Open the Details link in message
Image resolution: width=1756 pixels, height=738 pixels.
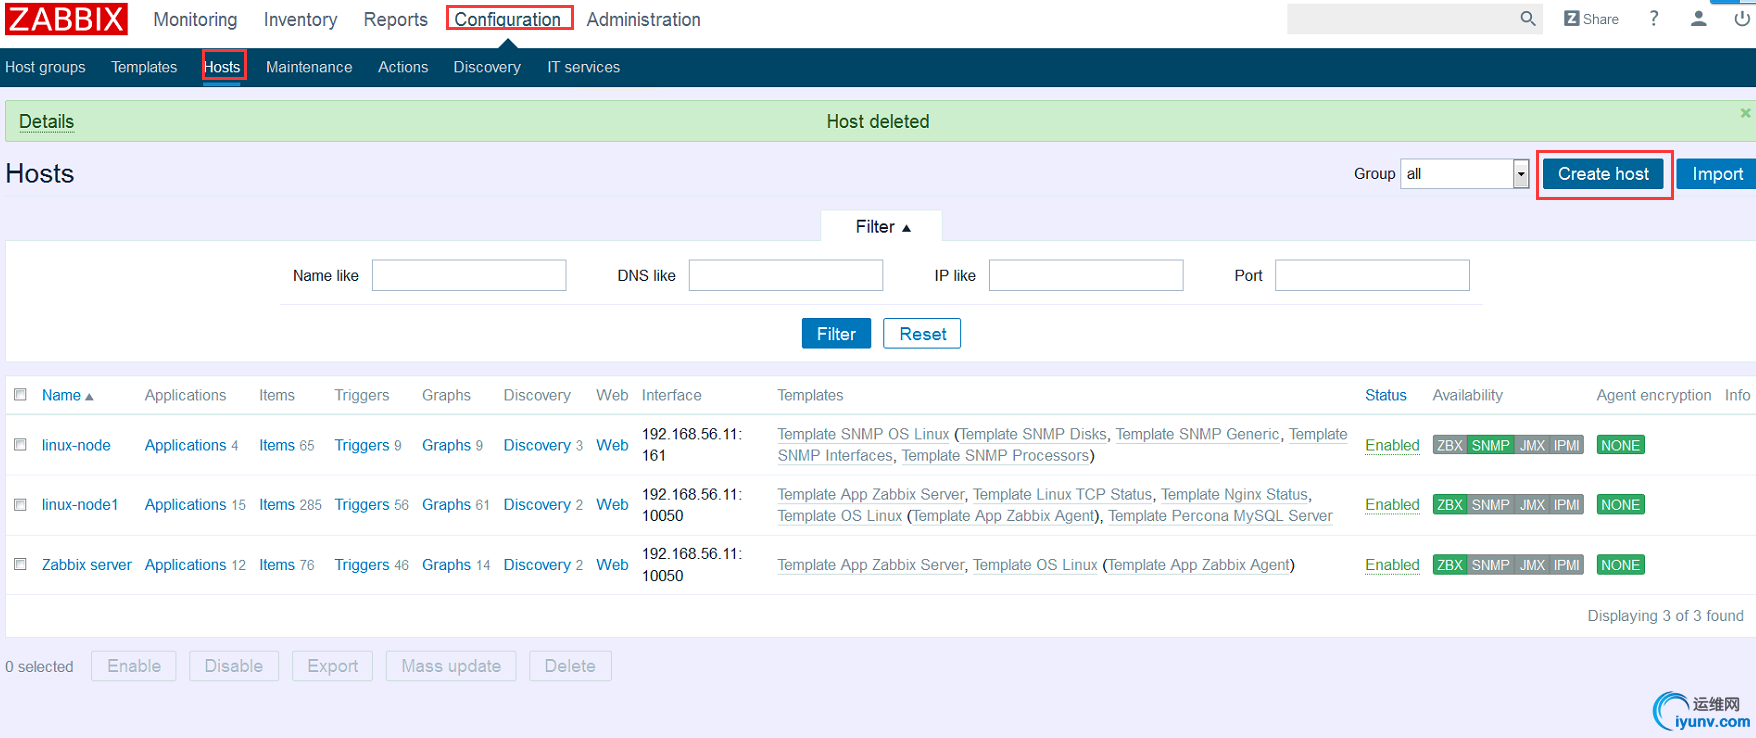(46, 122)
